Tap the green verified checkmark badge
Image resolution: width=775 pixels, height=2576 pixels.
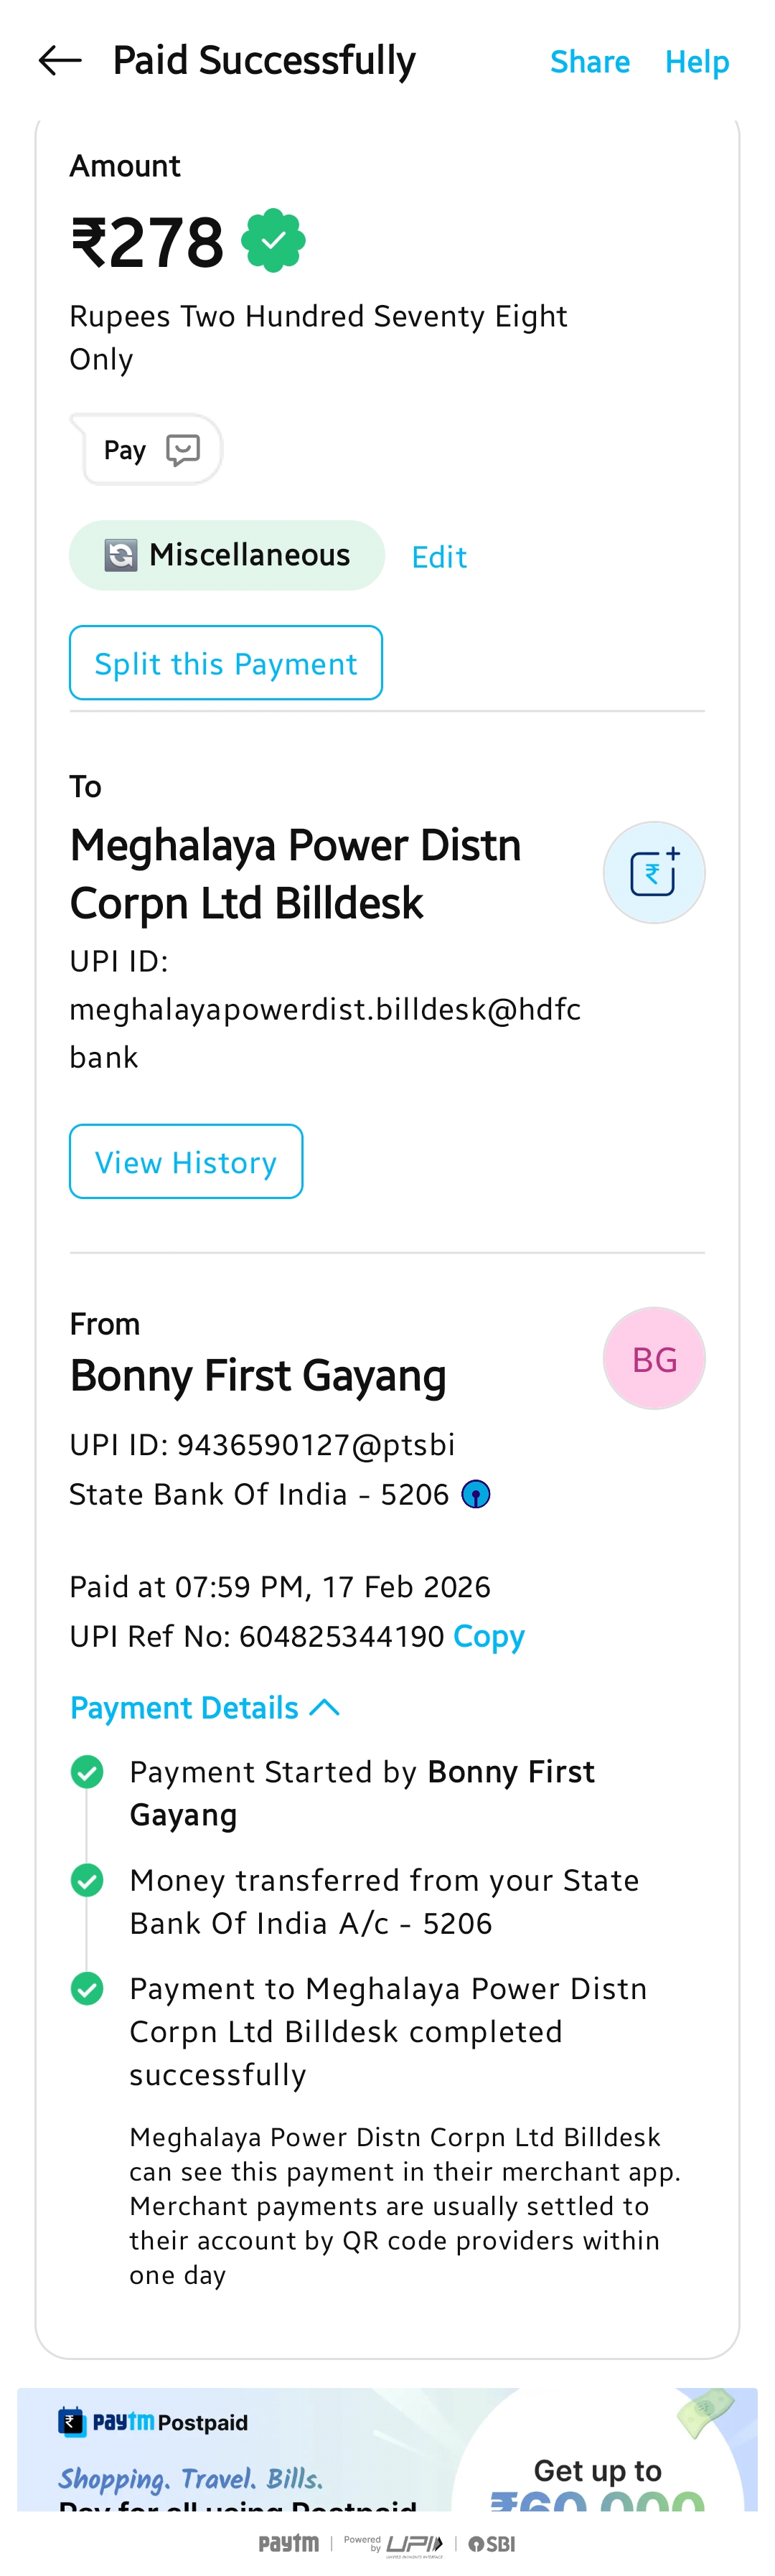[x=273, y=241]
